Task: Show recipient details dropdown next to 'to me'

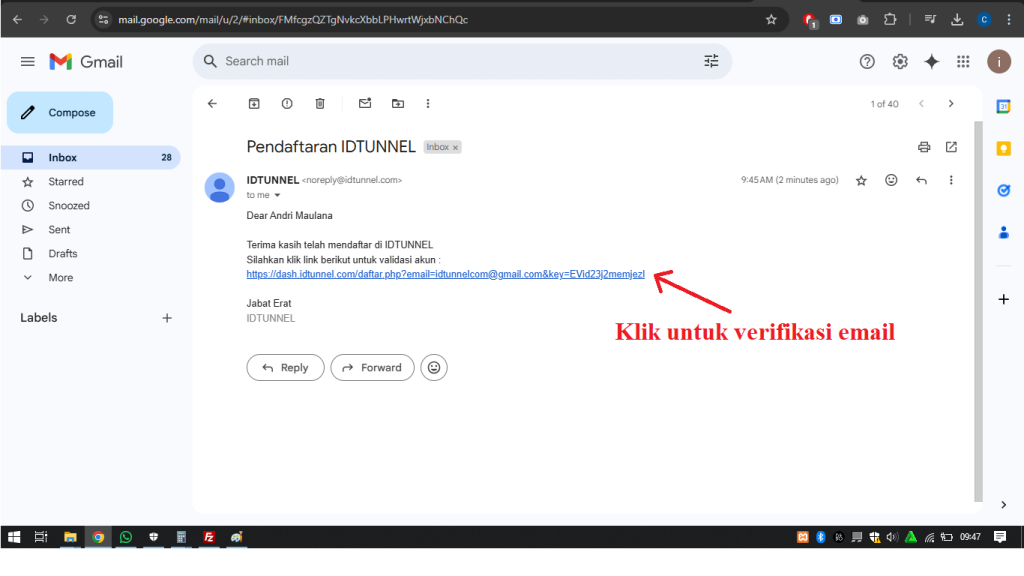Action: (278, 195)
